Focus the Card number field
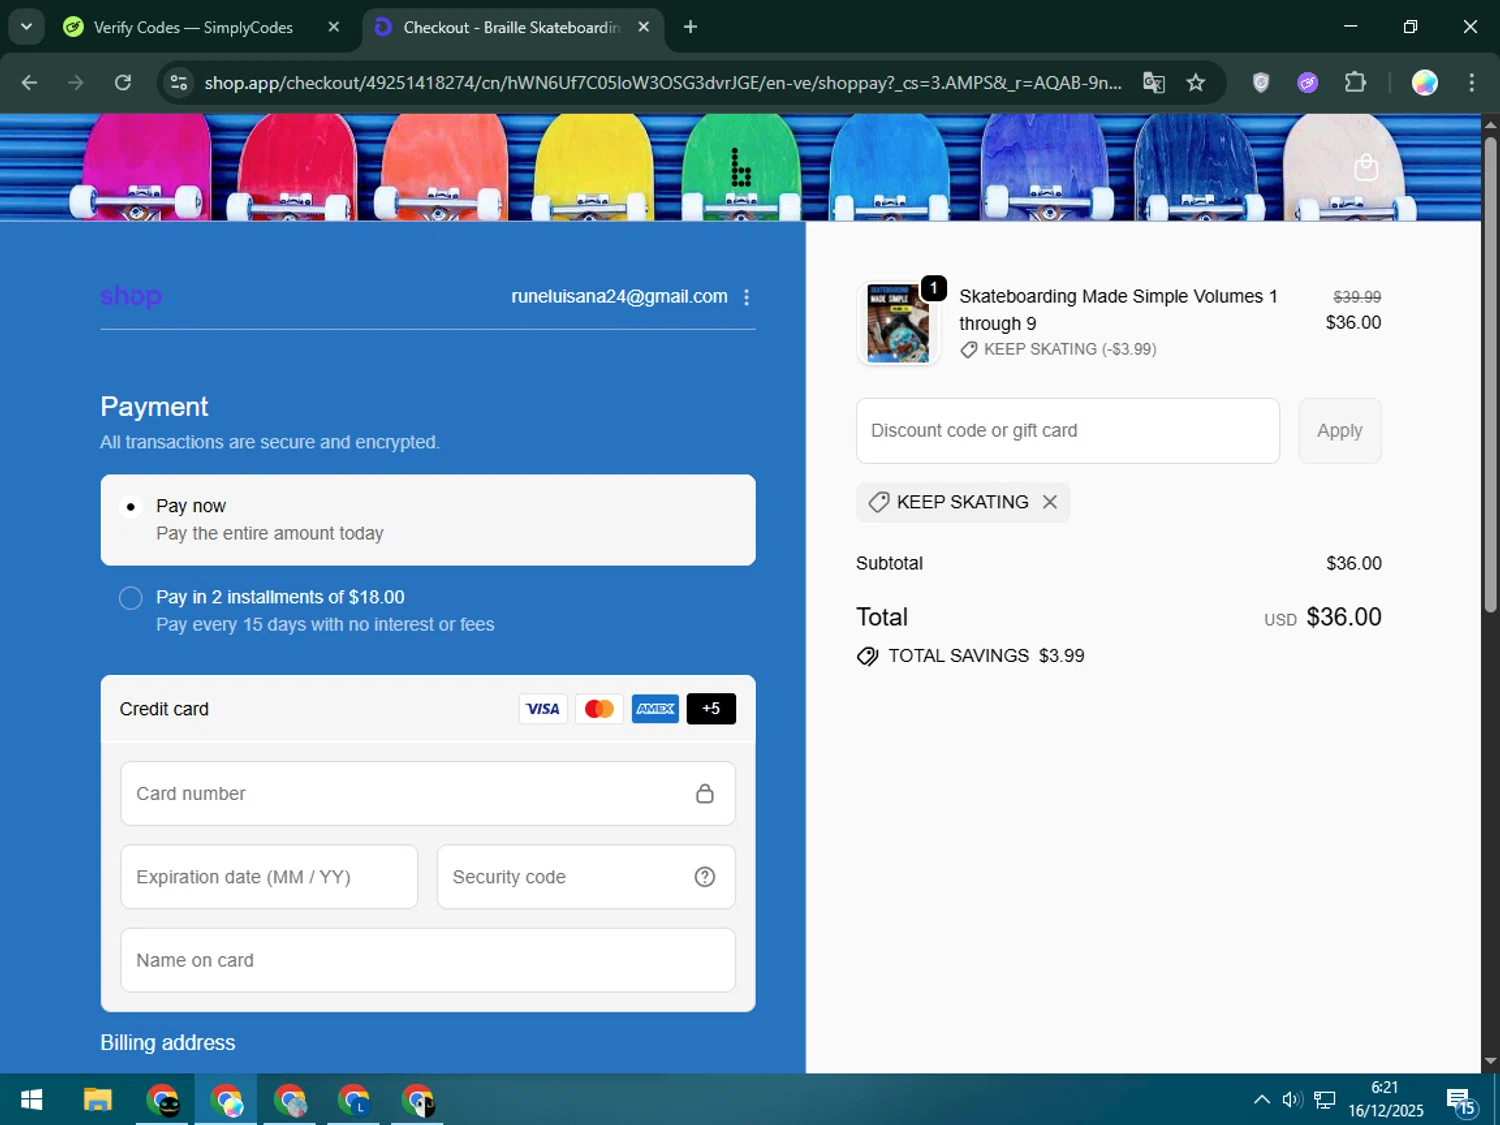Screen dimensions: 1500x1125 tap(428, 794)
